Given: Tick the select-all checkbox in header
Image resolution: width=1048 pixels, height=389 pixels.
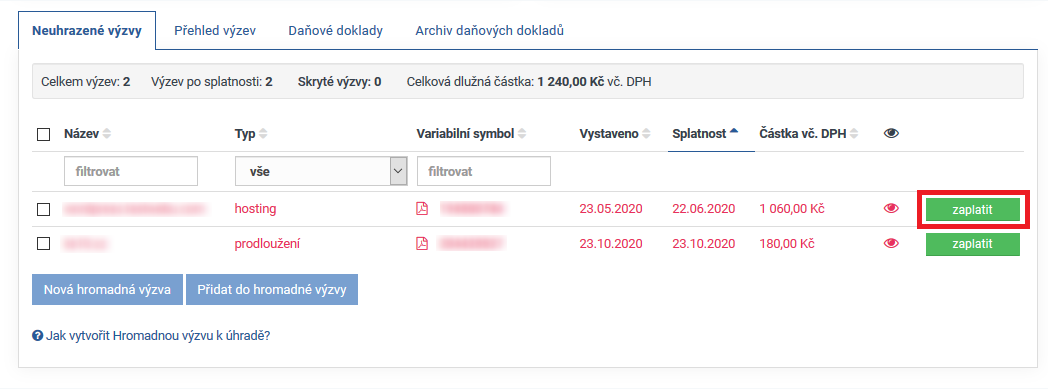Looking at the screenshot, I should coord(43,134).
